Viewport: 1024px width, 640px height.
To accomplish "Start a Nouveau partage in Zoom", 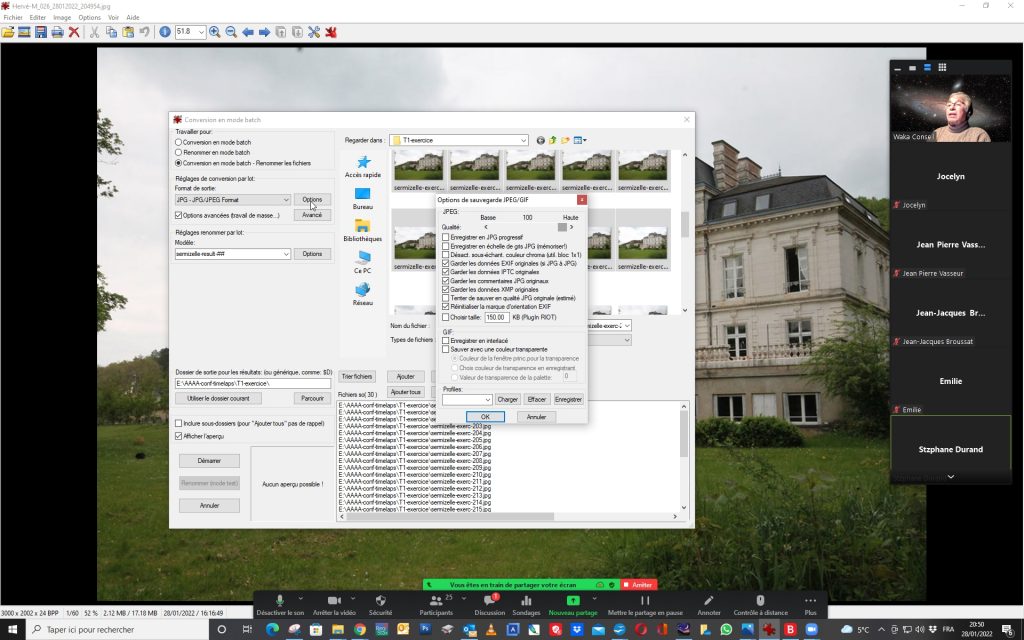I will tap(573, 605).
